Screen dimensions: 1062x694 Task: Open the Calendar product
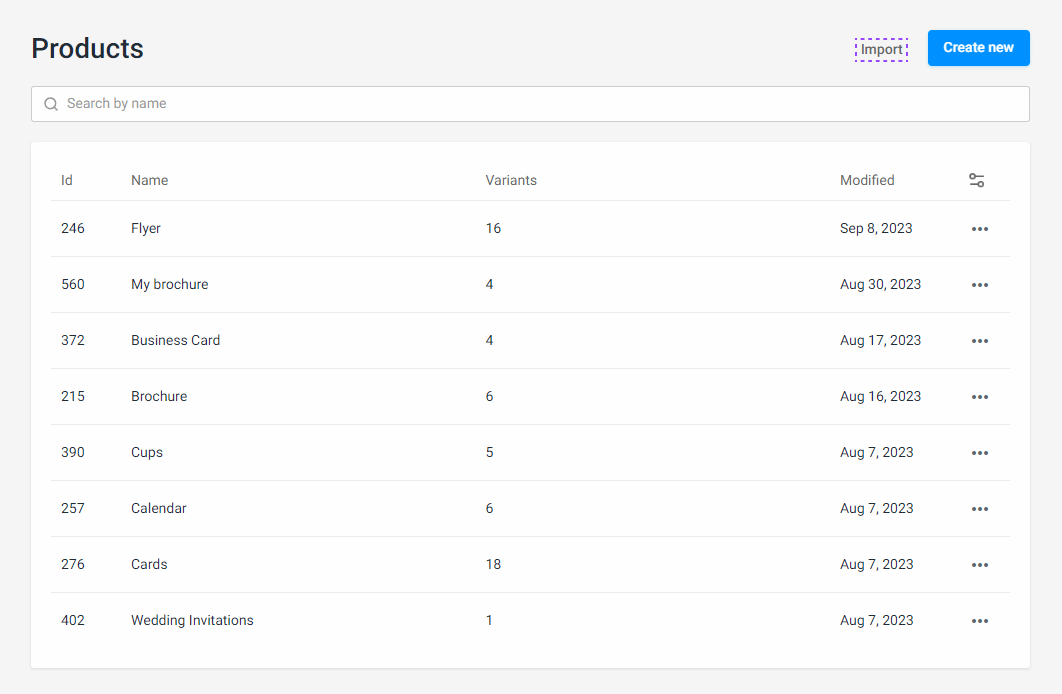pos(158,508)
